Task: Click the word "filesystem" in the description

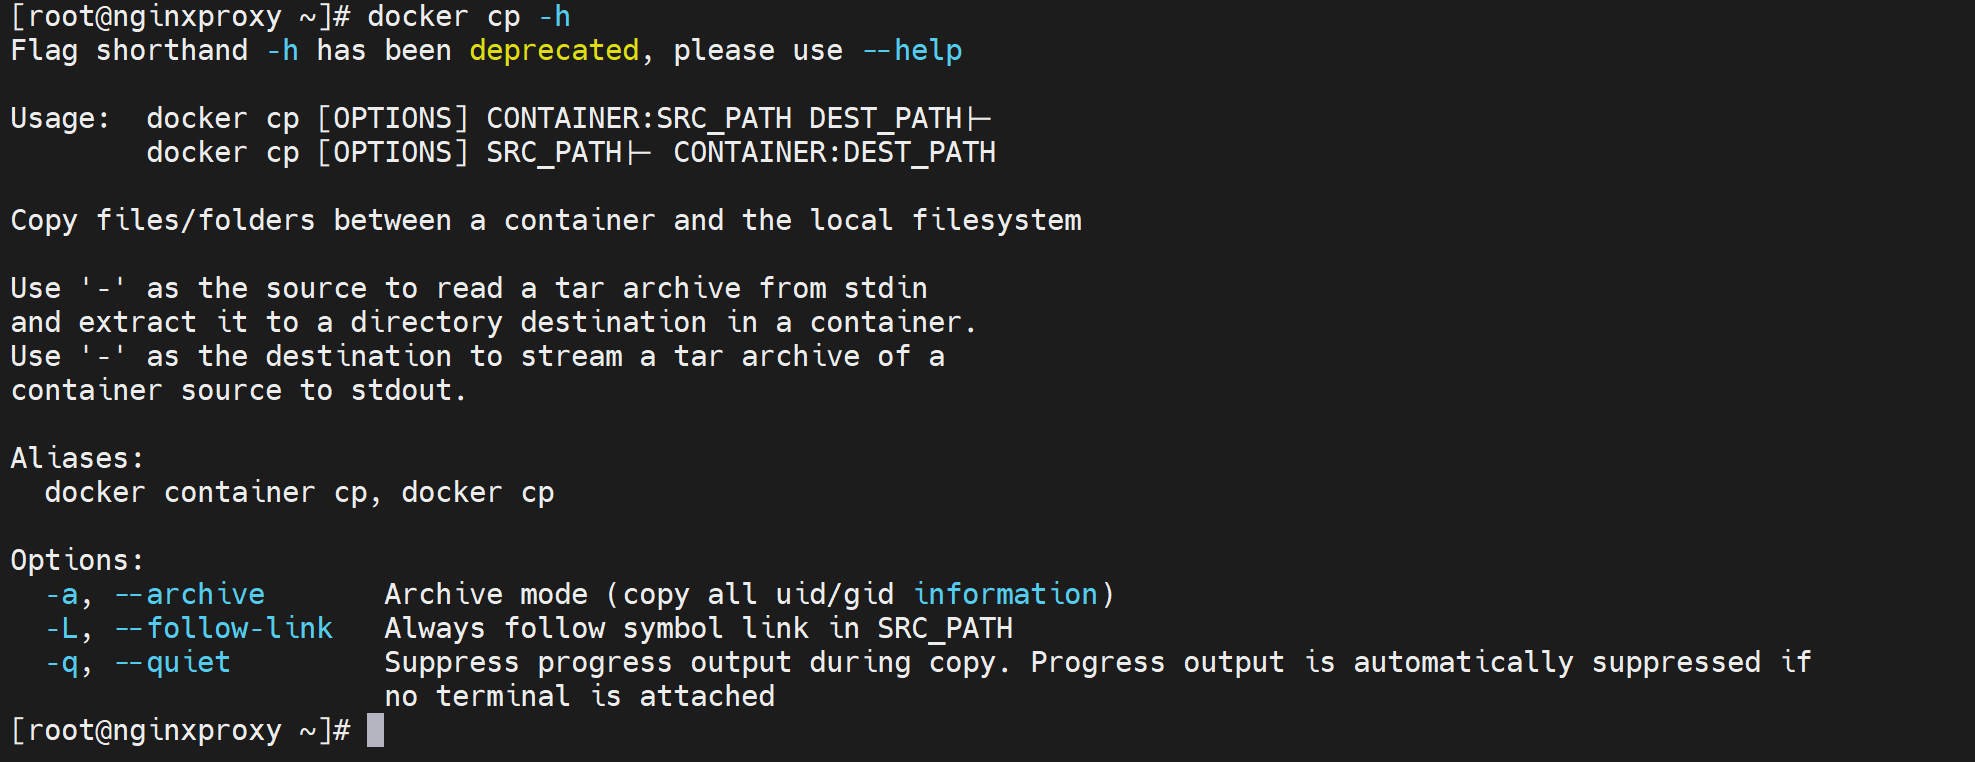Action: pyautogui.click(x=996, y=220)
